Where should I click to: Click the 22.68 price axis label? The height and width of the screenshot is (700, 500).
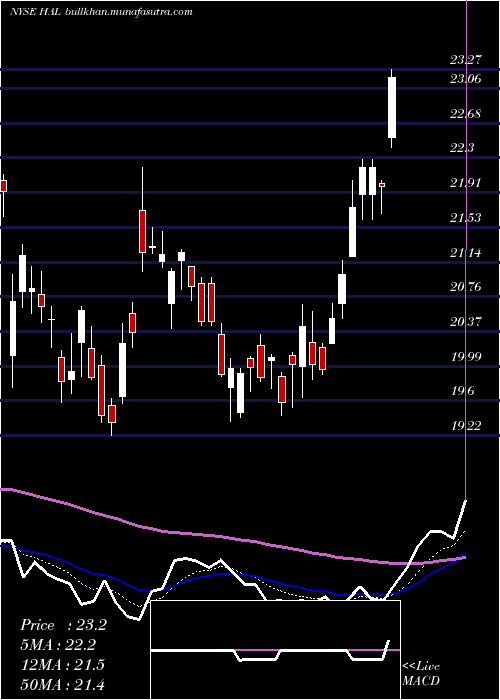point(466,114)
